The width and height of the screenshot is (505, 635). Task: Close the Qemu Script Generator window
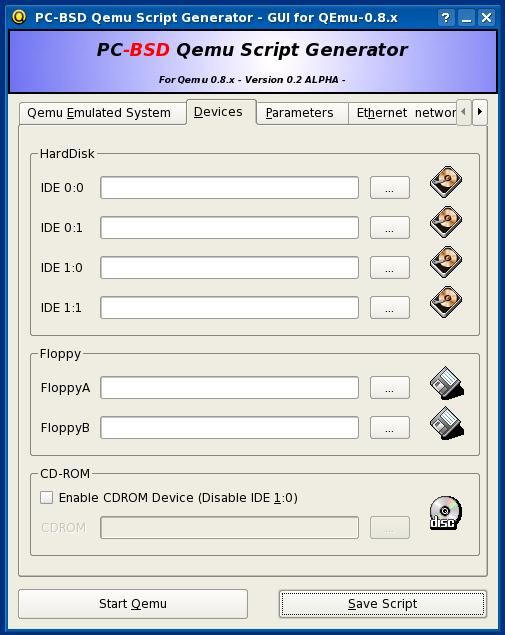point(486,17)
